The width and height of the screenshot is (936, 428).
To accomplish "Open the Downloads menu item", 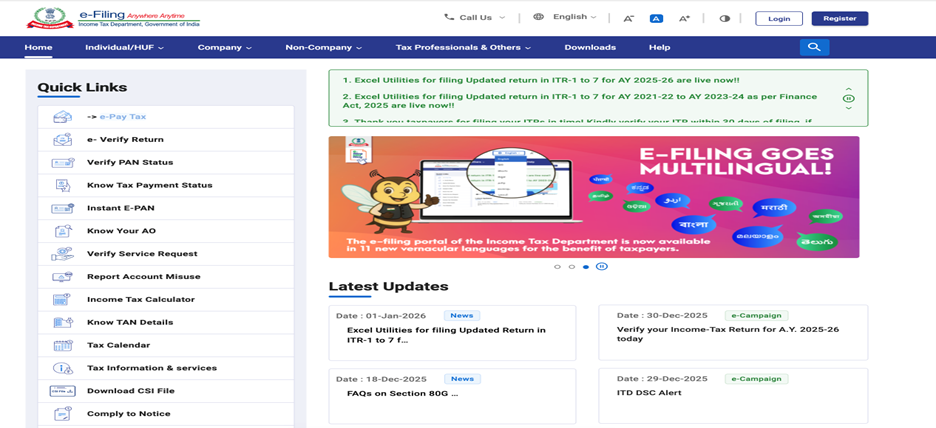I will [590, 47].
